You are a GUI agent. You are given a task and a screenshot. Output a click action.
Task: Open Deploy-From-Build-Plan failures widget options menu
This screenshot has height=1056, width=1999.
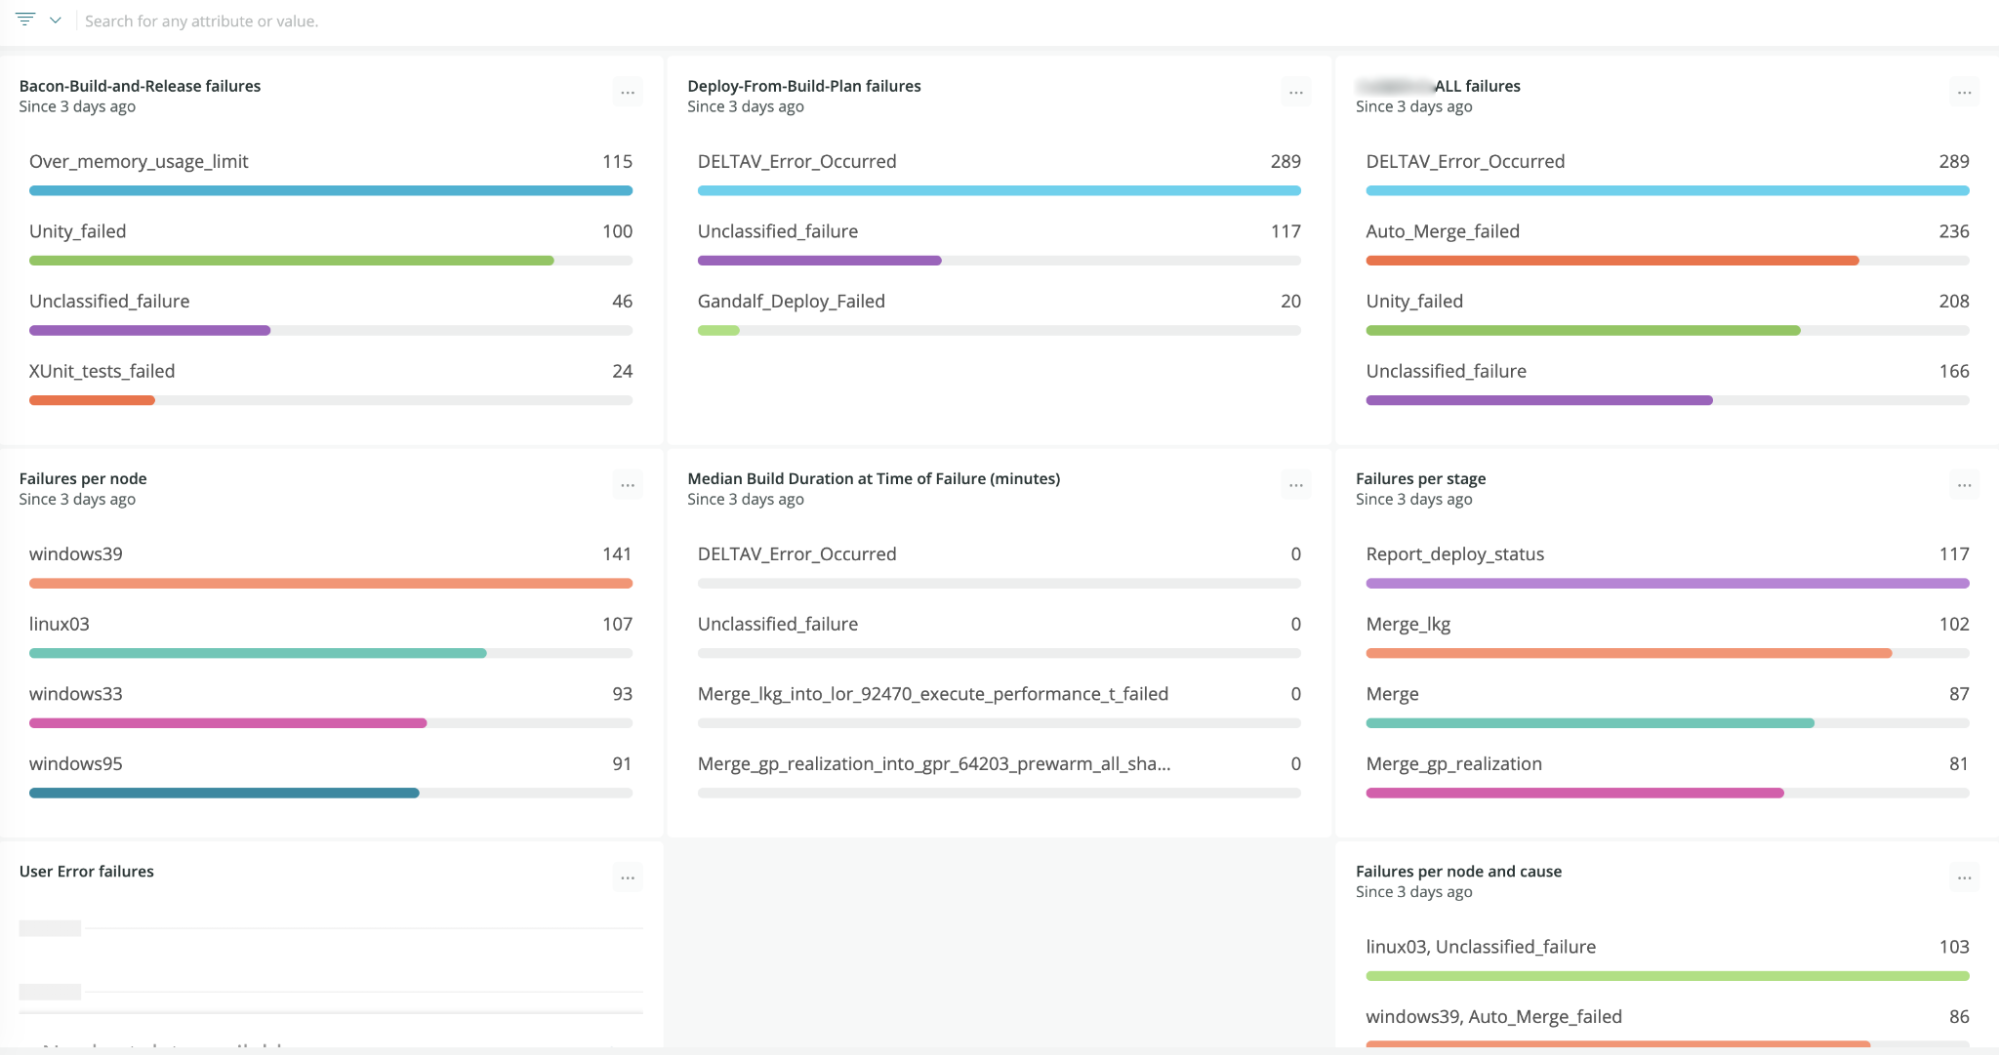(x=1295, y=93)
